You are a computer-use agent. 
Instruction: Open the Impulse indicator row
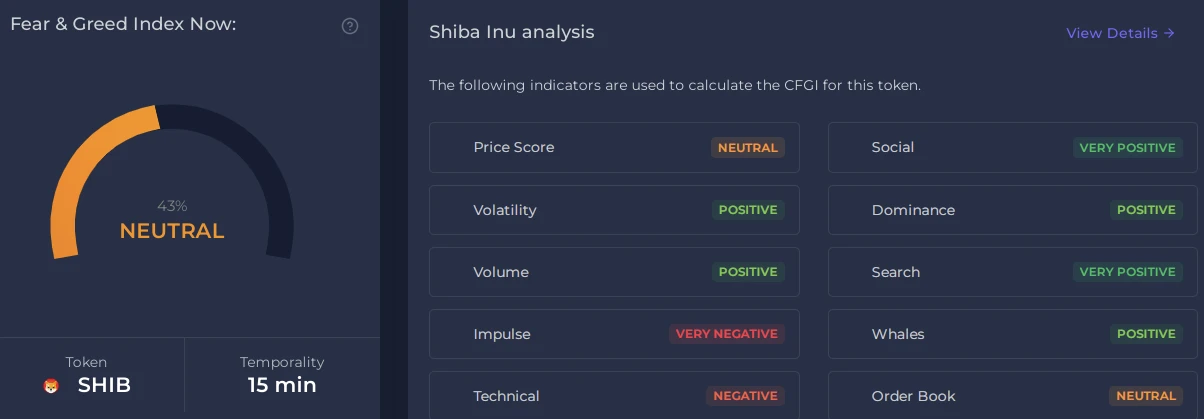[x=614, y=334]
